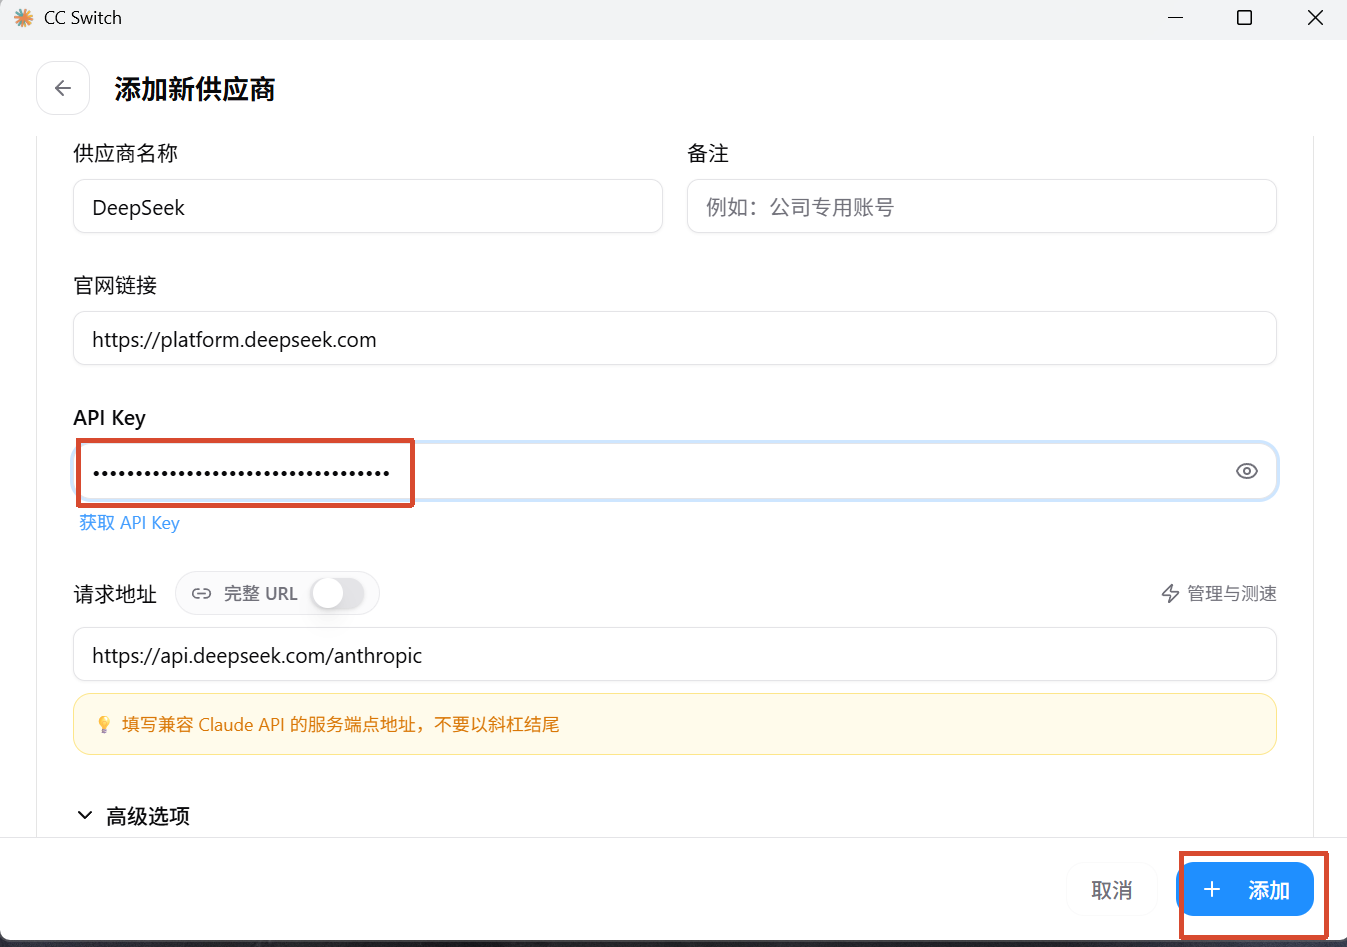This screenshot has height=947, width=1347.
Task: Click the 请求地址 label
Action: (x=115, y=594)
